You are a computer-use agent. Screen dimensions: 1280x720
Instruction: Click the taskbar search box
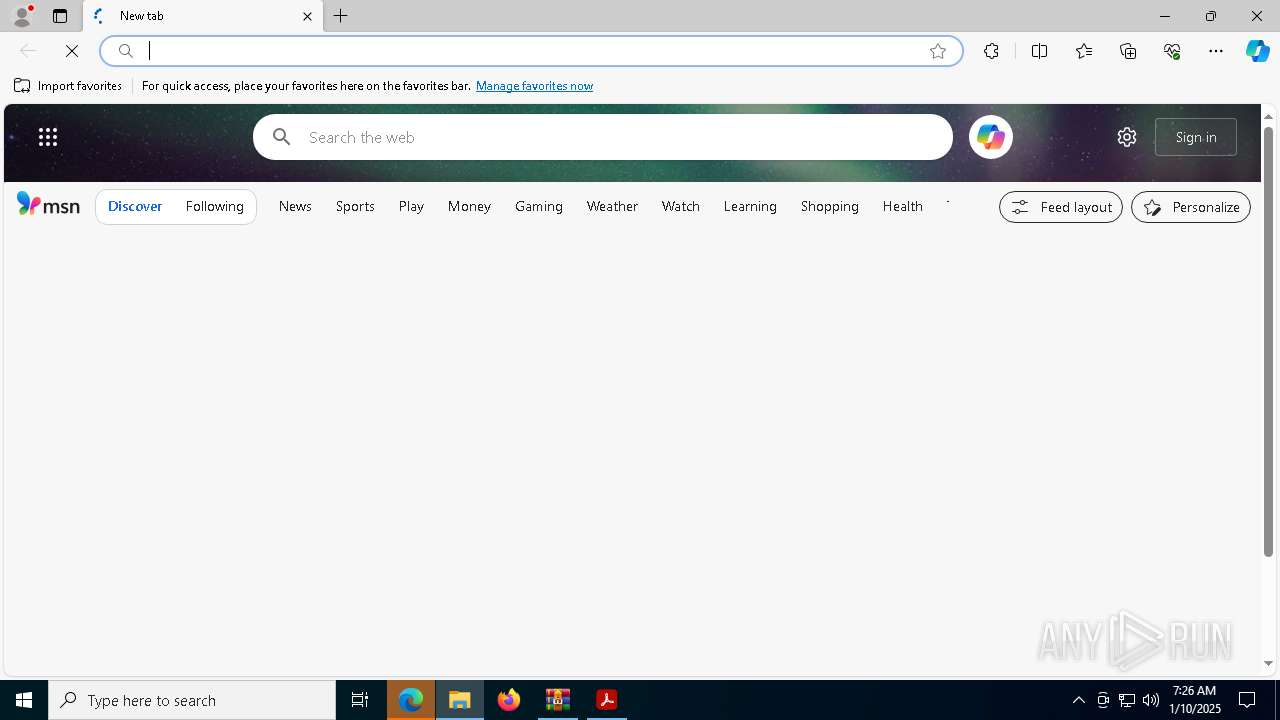click(x=192, y=700)
